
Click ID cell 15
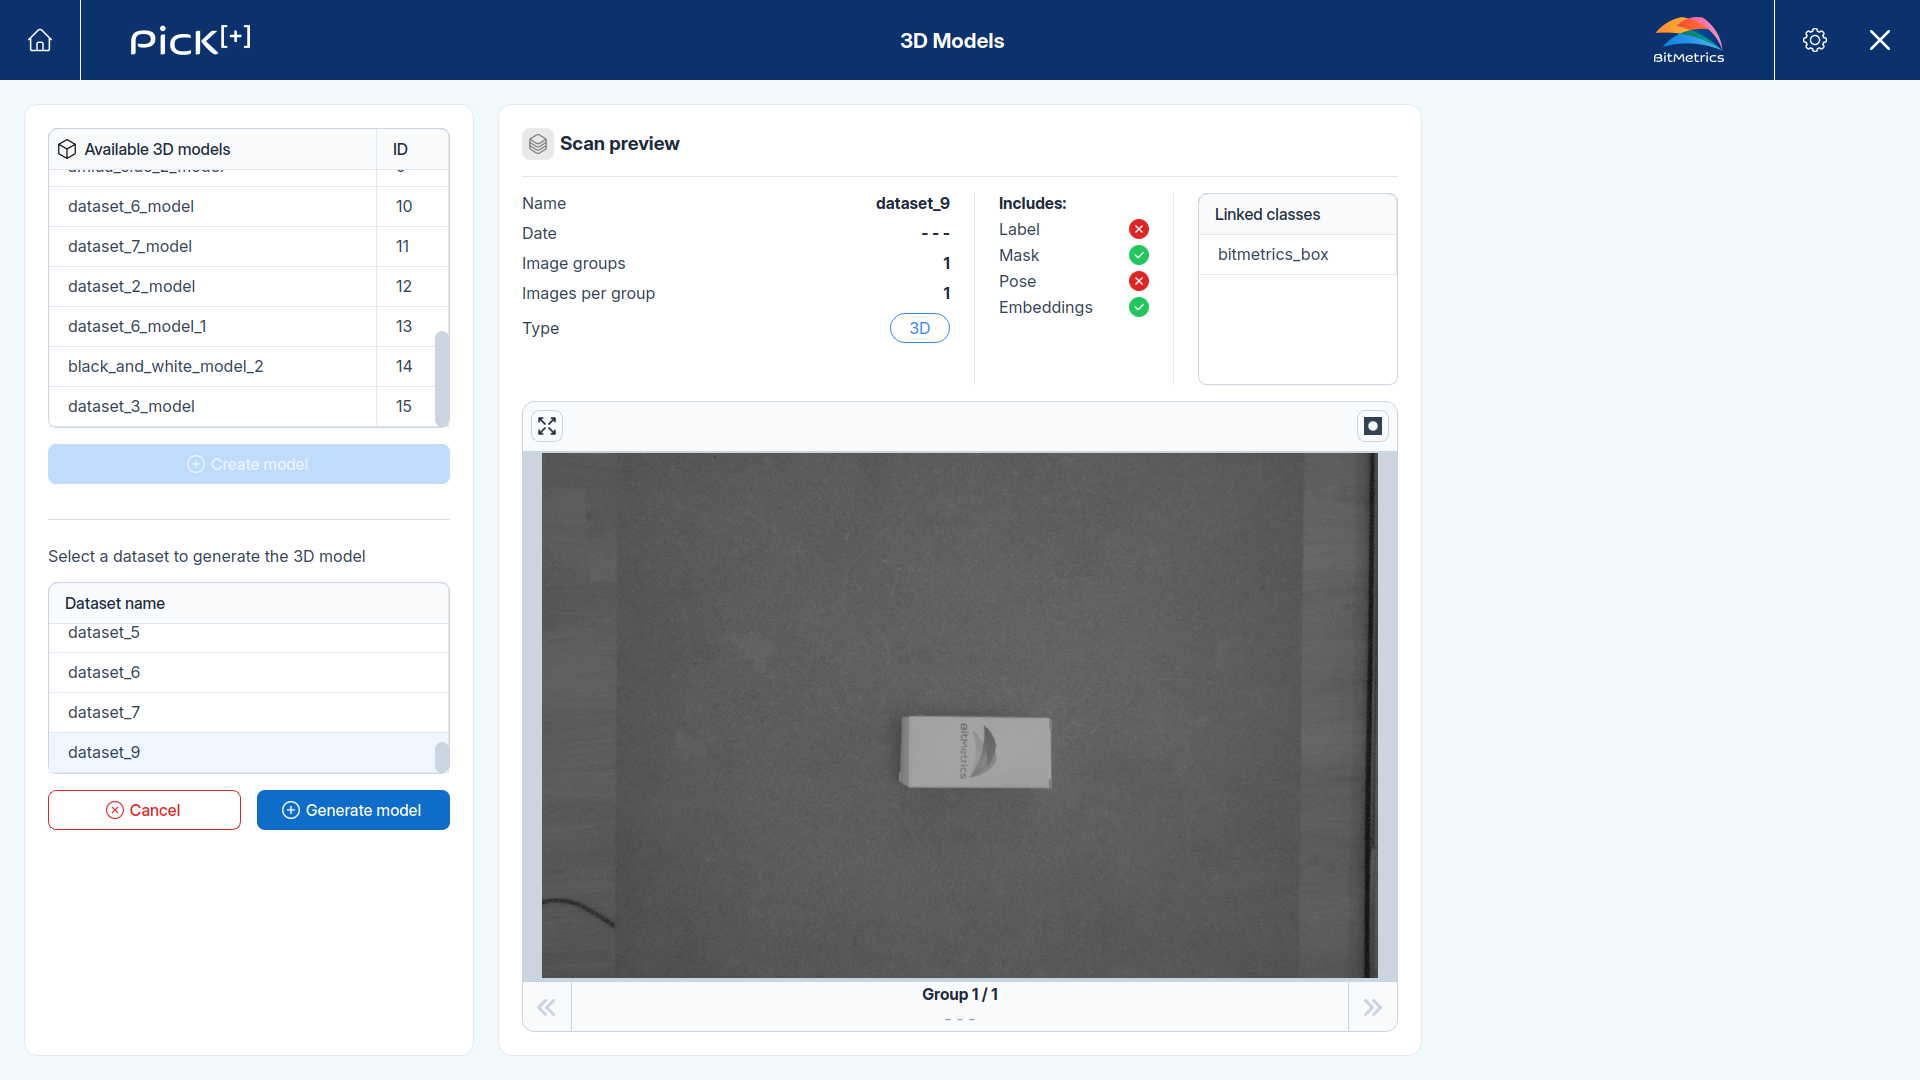coord(404,406)
